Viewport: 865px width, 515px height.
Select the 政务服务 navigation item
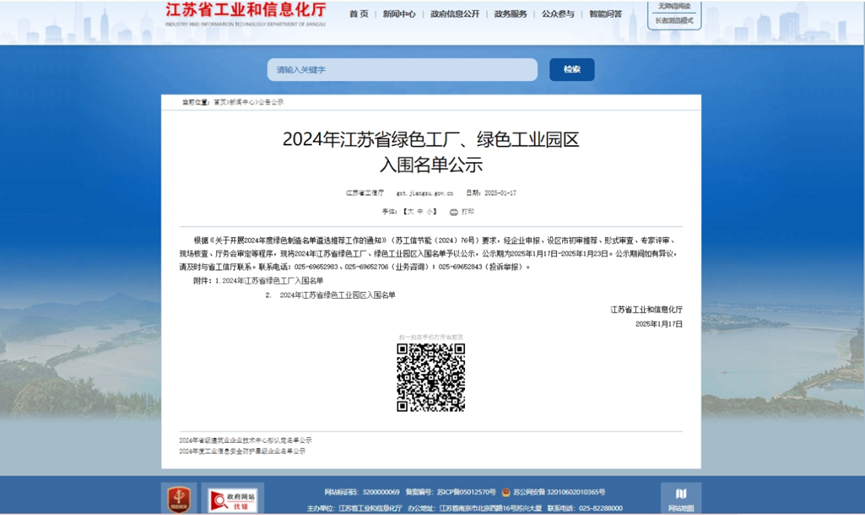510,14
